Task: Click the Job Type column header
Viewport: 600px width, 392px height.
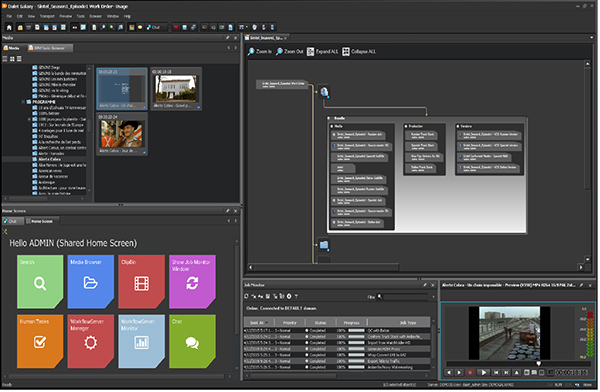Action: tap(407, 322)
